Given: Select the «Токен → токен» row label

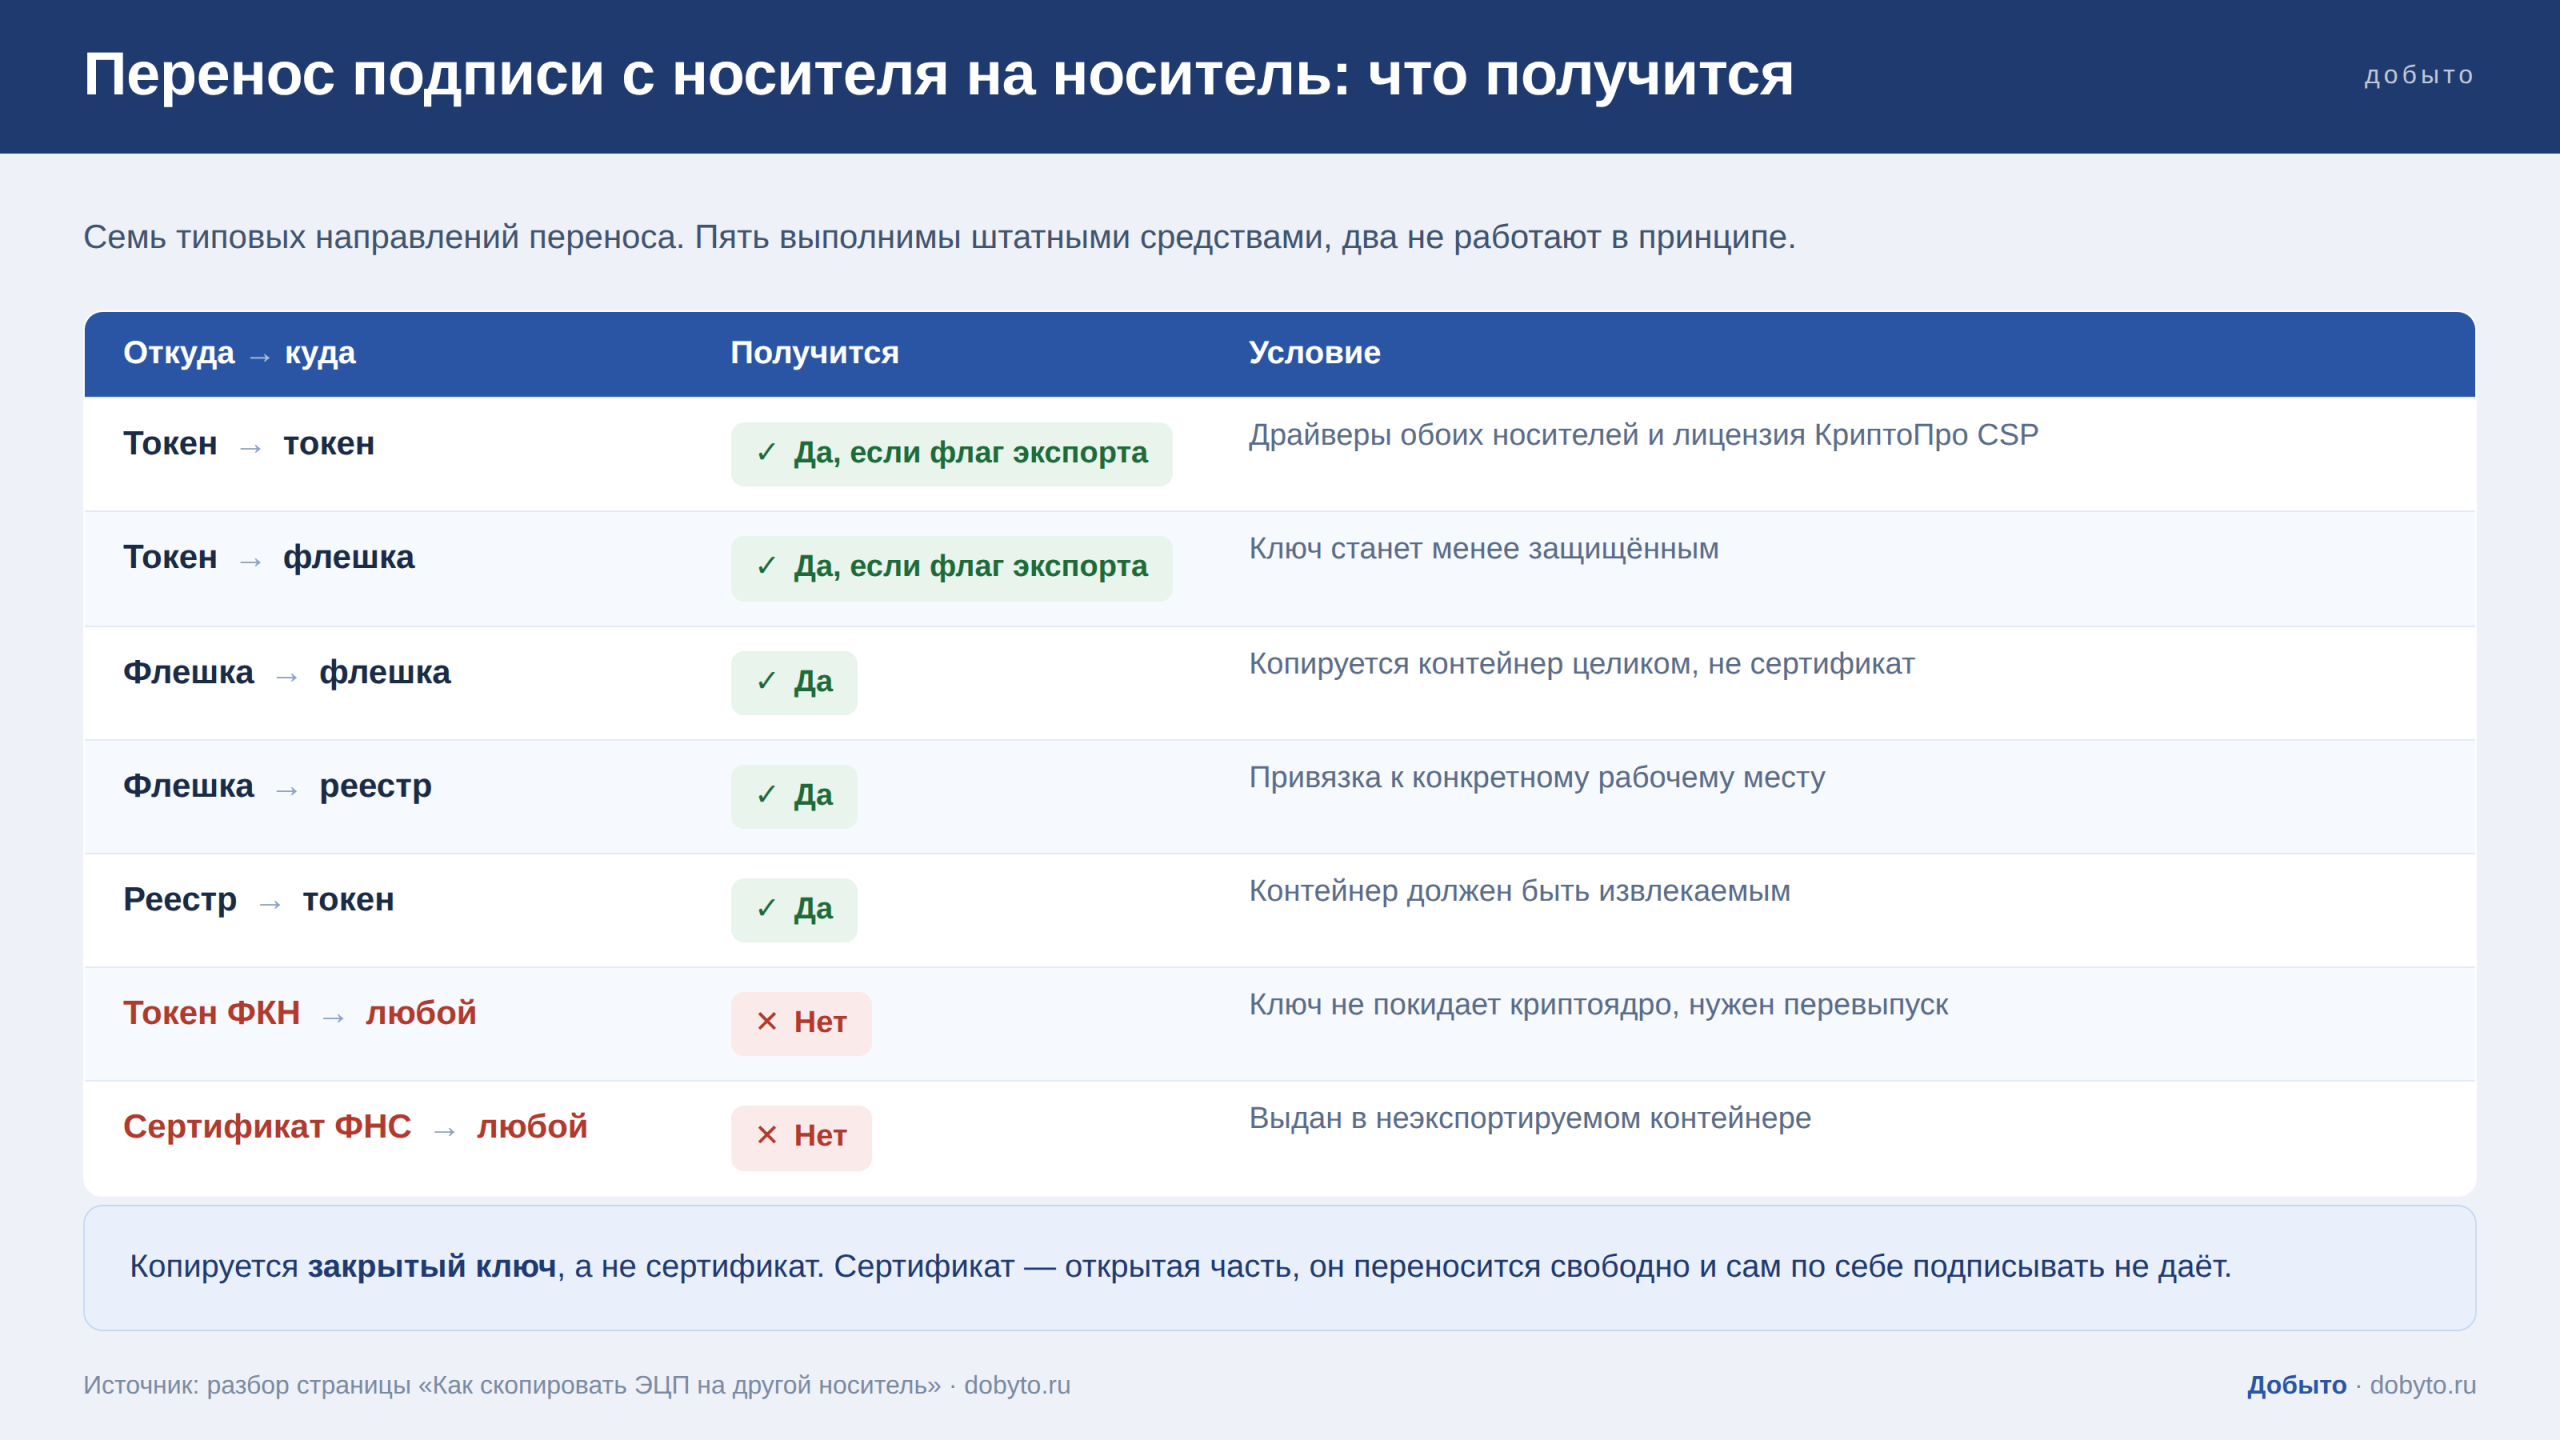Looking at the screenshot, I should [x=249, y=444].
